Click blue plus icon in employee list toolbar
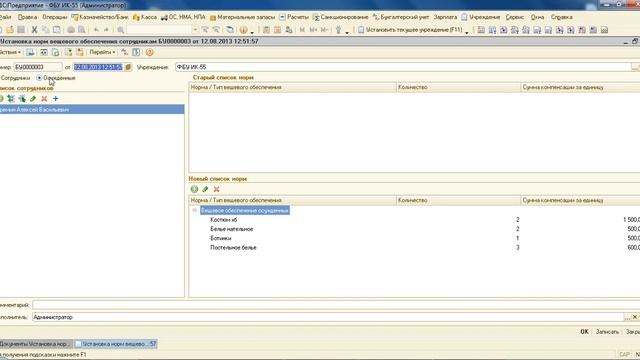This screenshot has width=640, height=360. pos(56,98)
